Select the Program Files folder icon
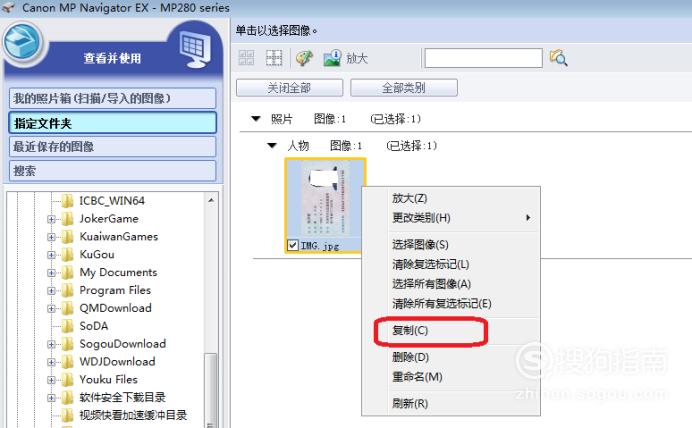Image resolution: width=692 pixels, height=428 pixels. click(x=68, y=290)
